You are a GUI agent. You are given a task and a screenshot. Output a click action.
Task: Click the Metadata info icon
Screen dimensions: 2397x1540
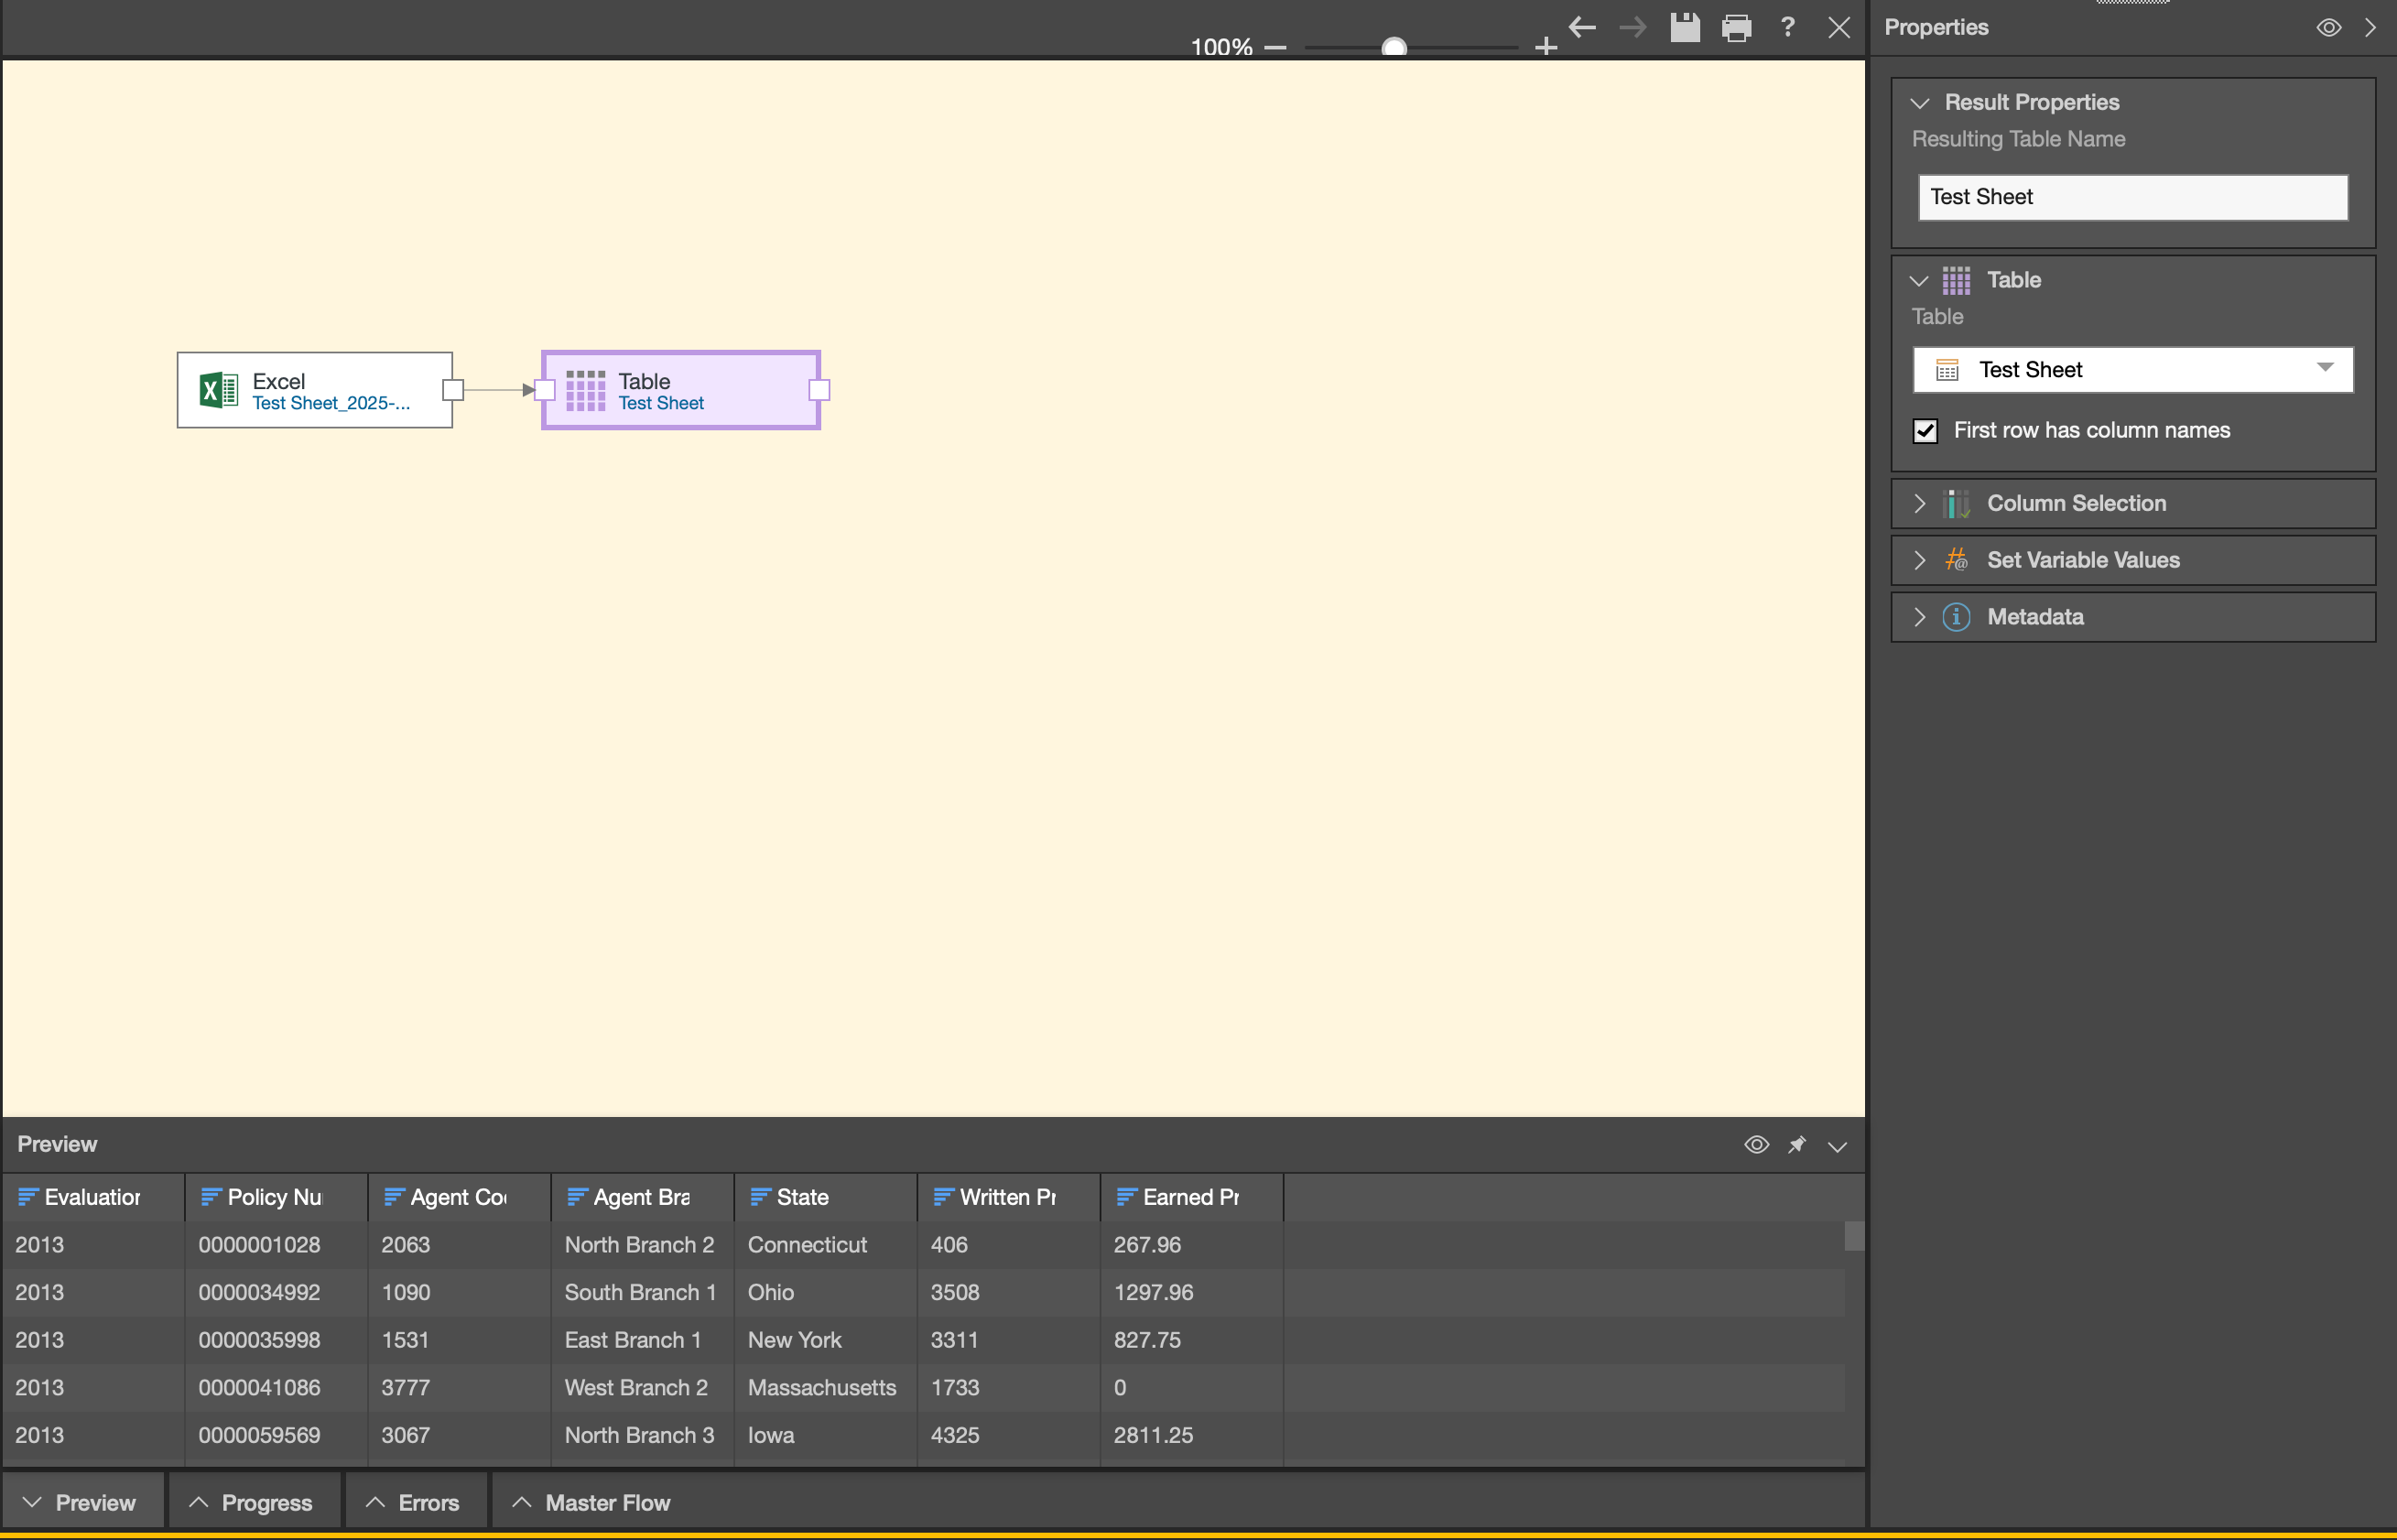[1957, 617]
